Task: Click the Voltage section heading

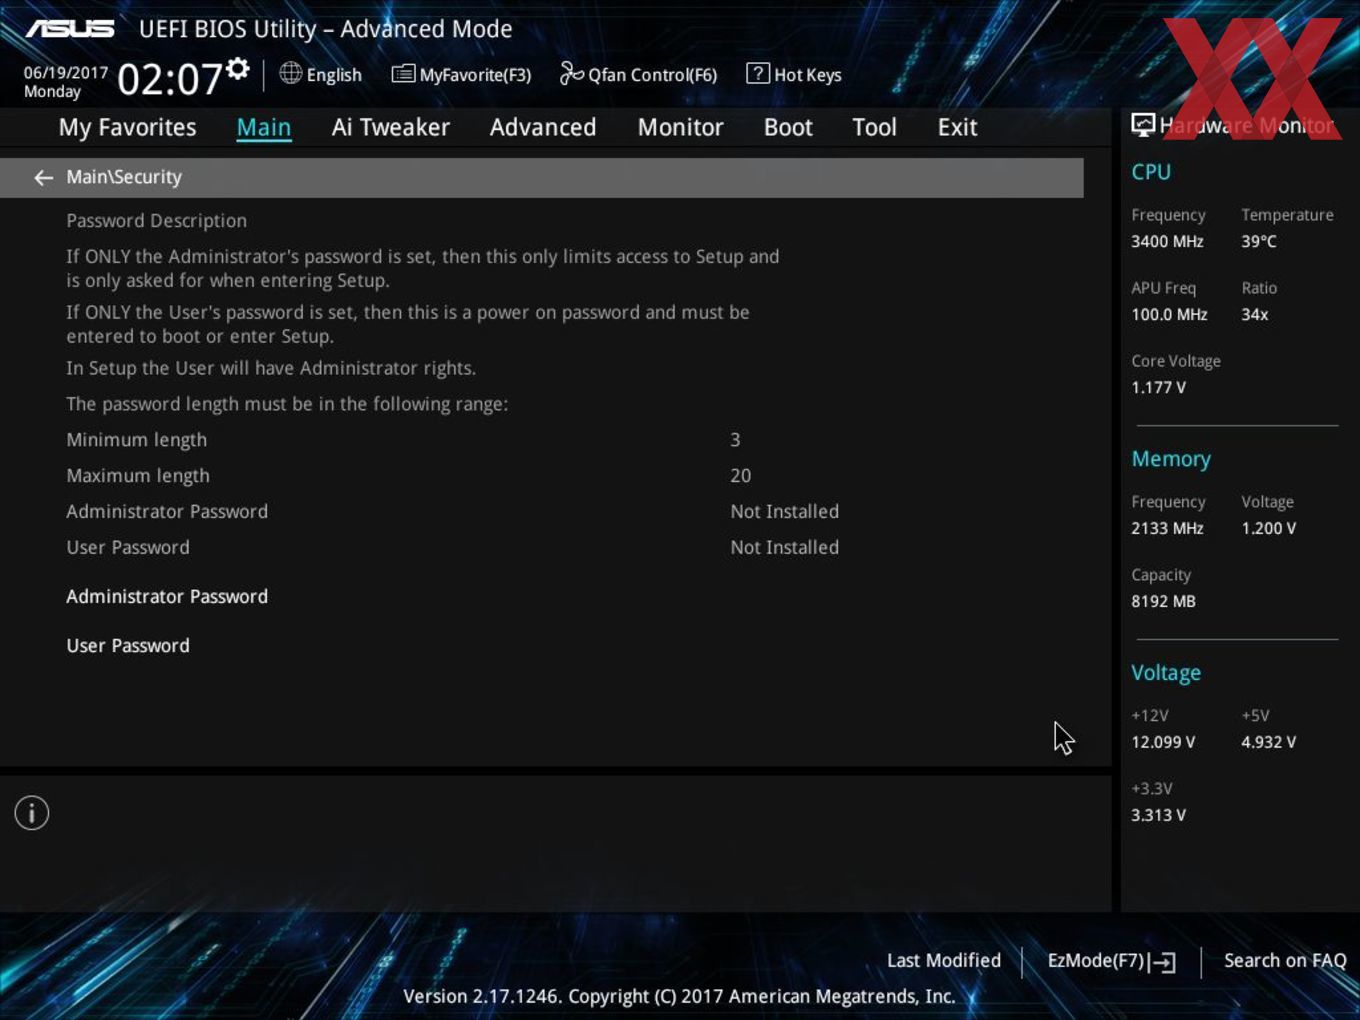Action: click(x=1166, y=673)
